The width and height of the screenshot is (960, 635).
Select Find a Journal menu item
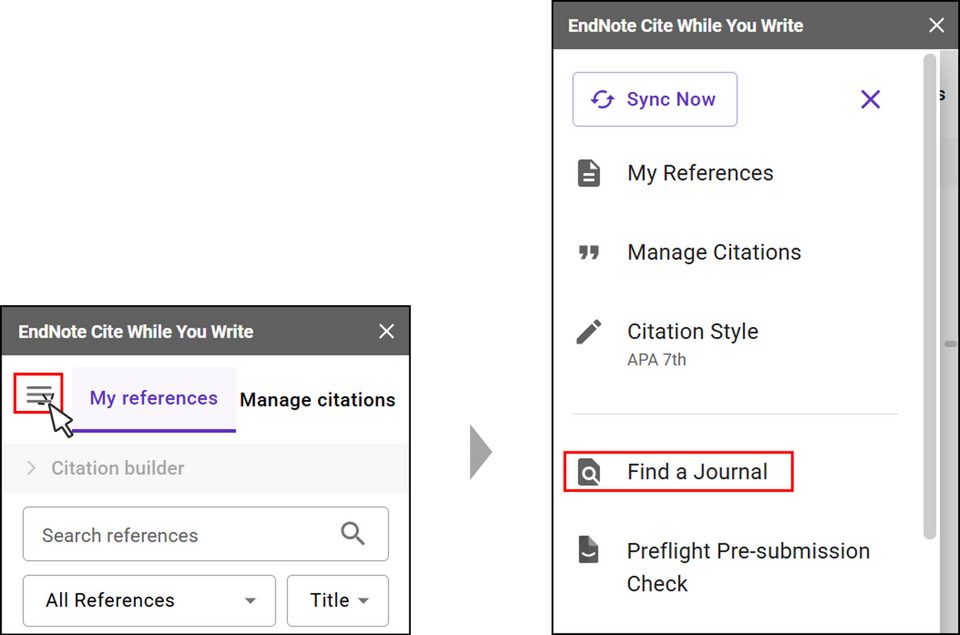678,472
